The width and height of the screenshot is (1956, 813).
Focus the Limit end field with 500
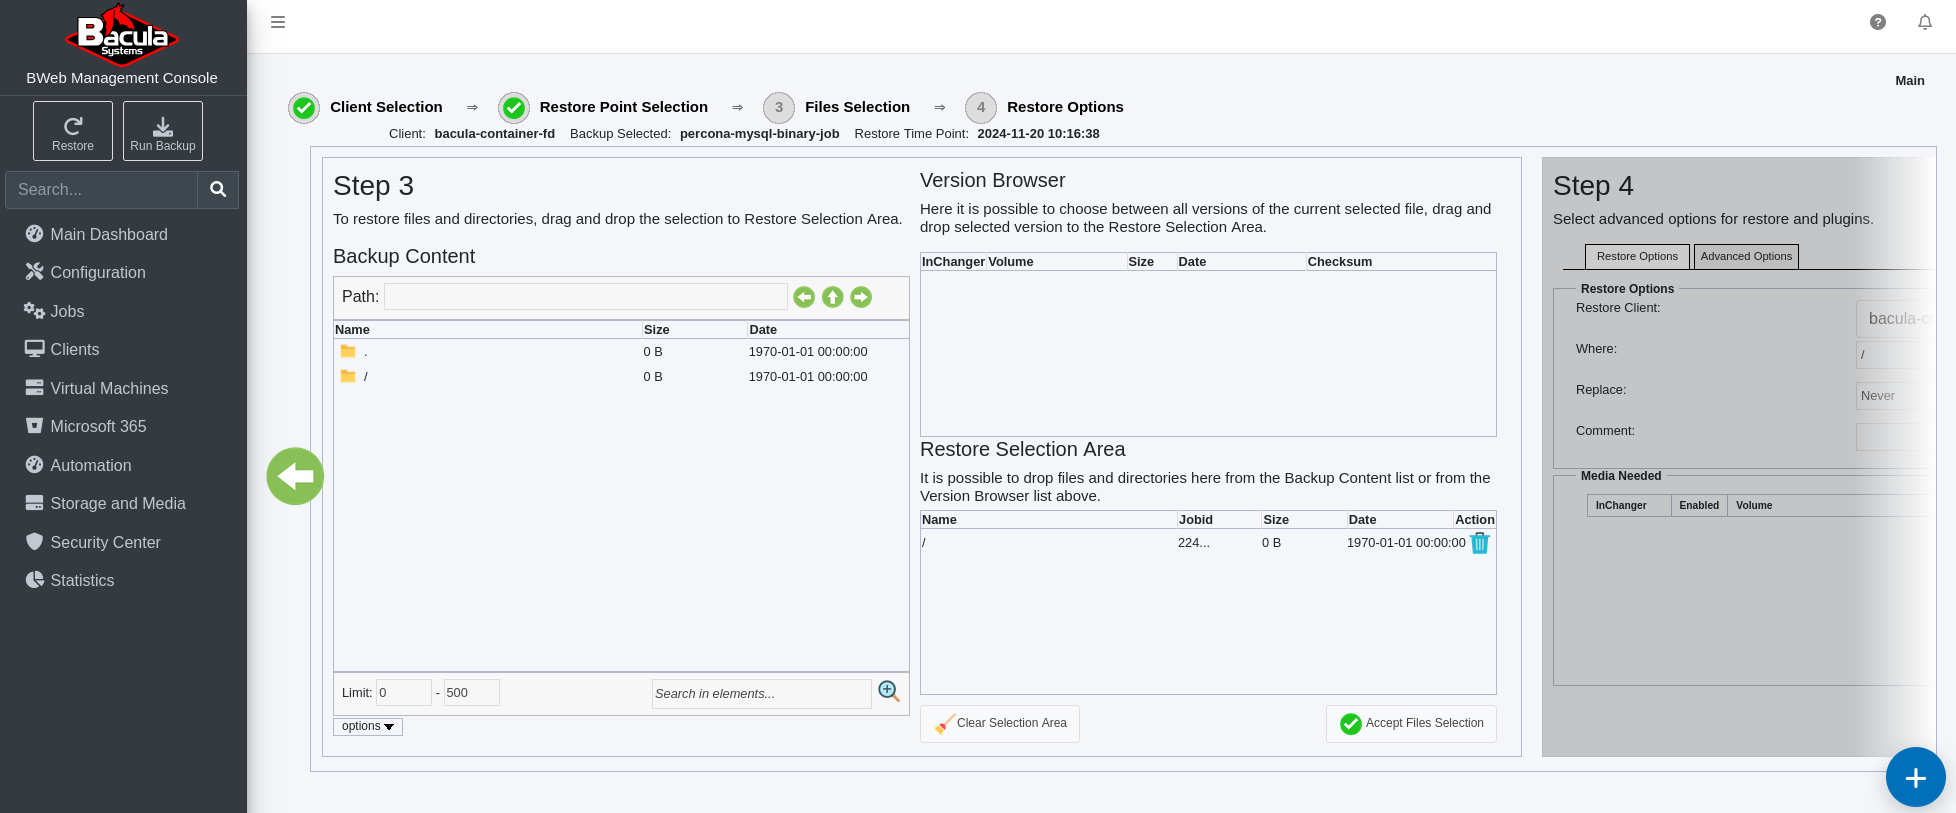coord(472,693)
